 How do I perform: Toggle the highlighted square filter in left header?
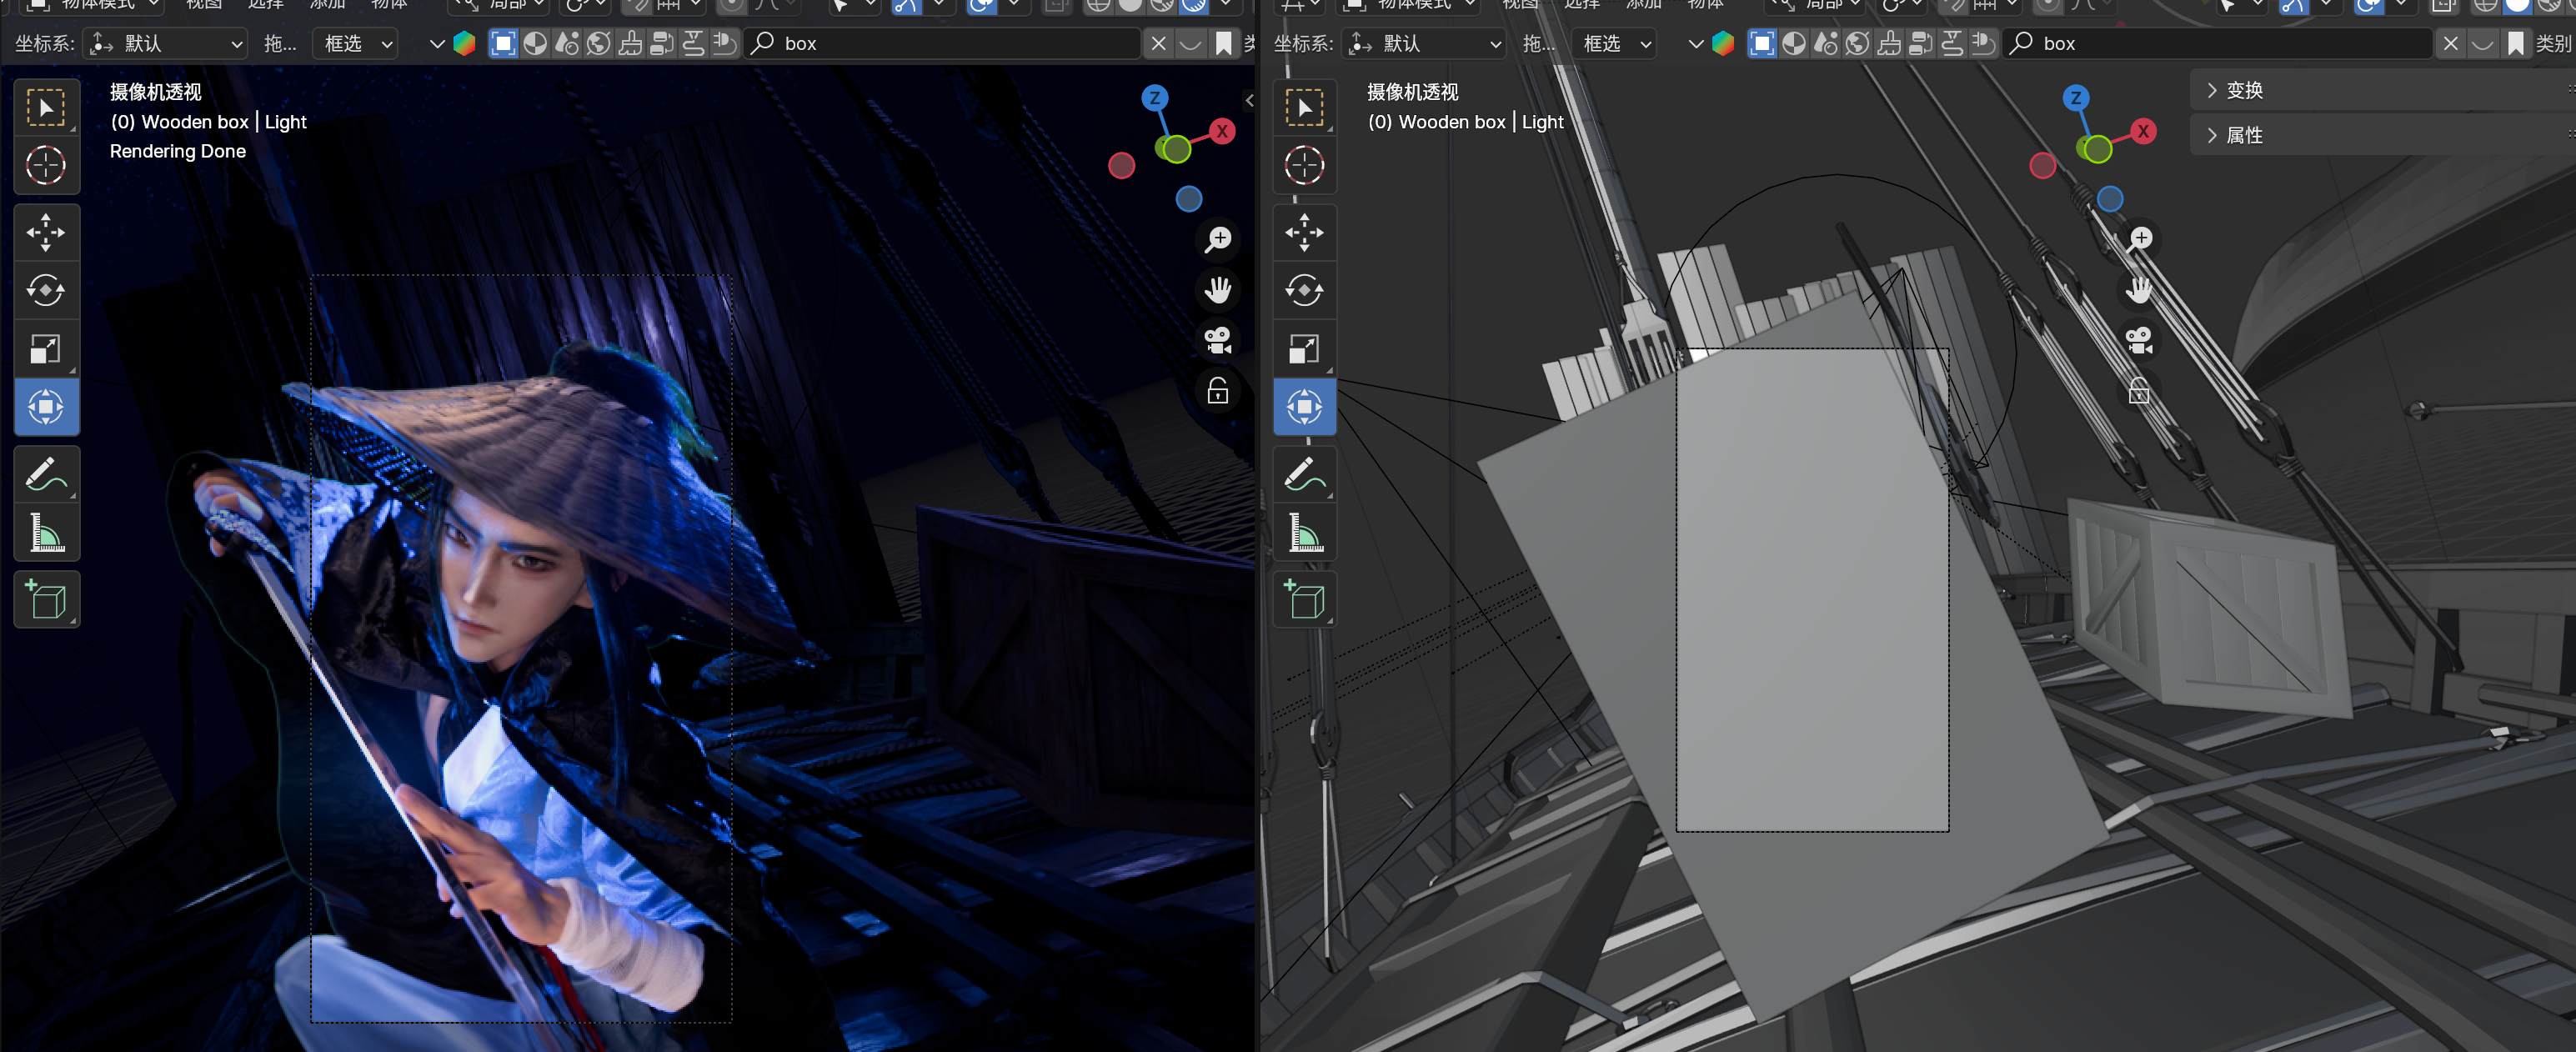click(503, 43)
